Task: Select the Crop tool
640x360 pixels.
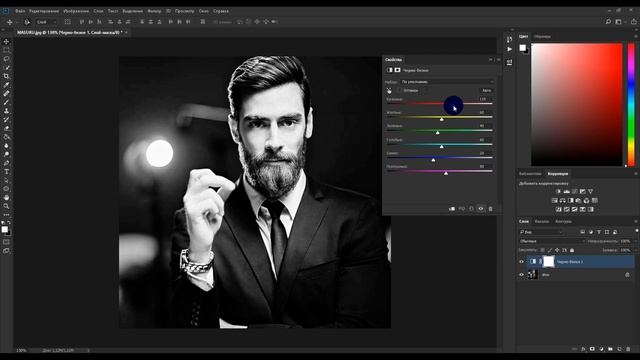Action: click(6, 76)
